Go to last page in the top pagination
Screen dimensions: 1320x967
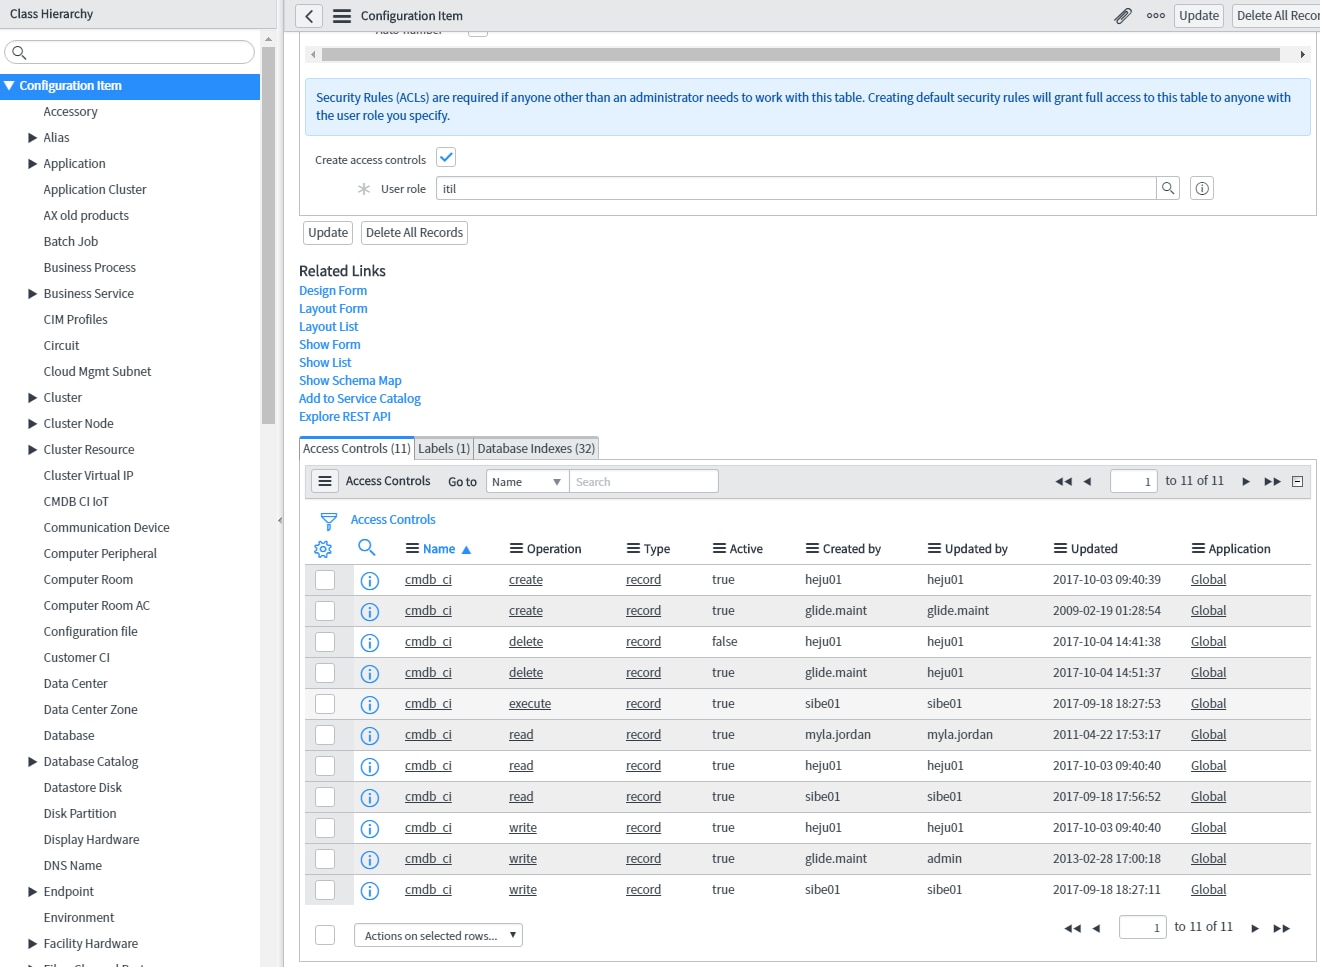coord(1272,482)
